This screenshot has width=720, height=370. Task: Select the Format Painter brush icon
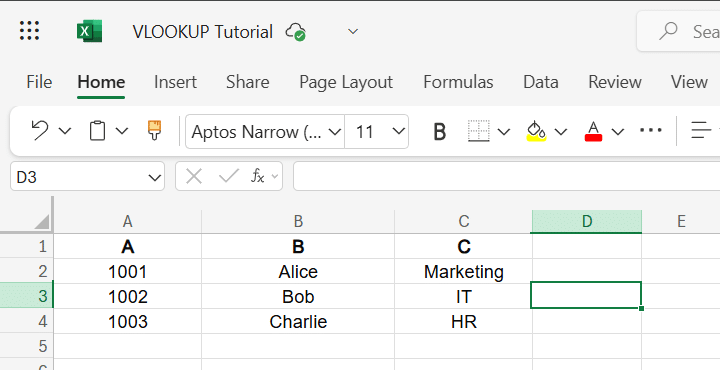point(154,130)
